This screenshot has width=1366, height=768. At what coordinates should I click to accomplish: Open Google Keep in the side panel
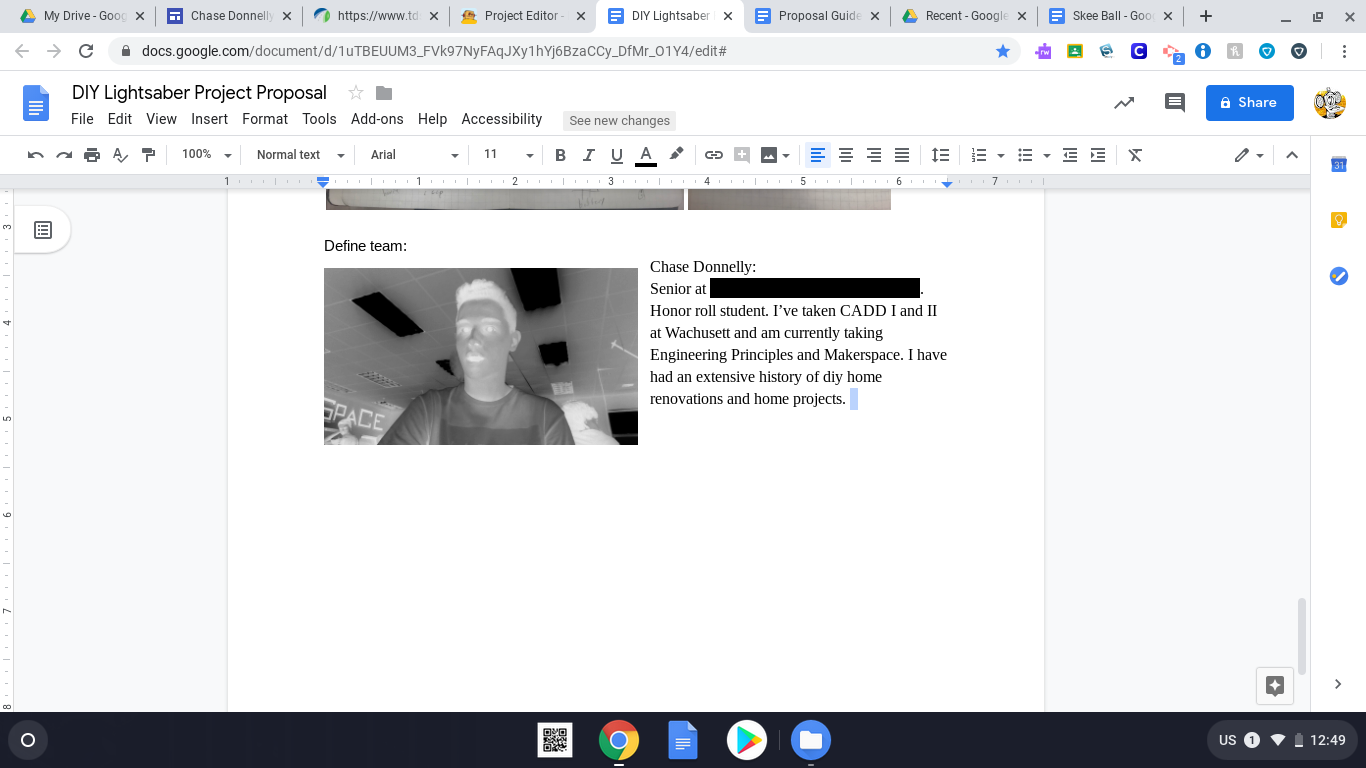click(1339, 220)
